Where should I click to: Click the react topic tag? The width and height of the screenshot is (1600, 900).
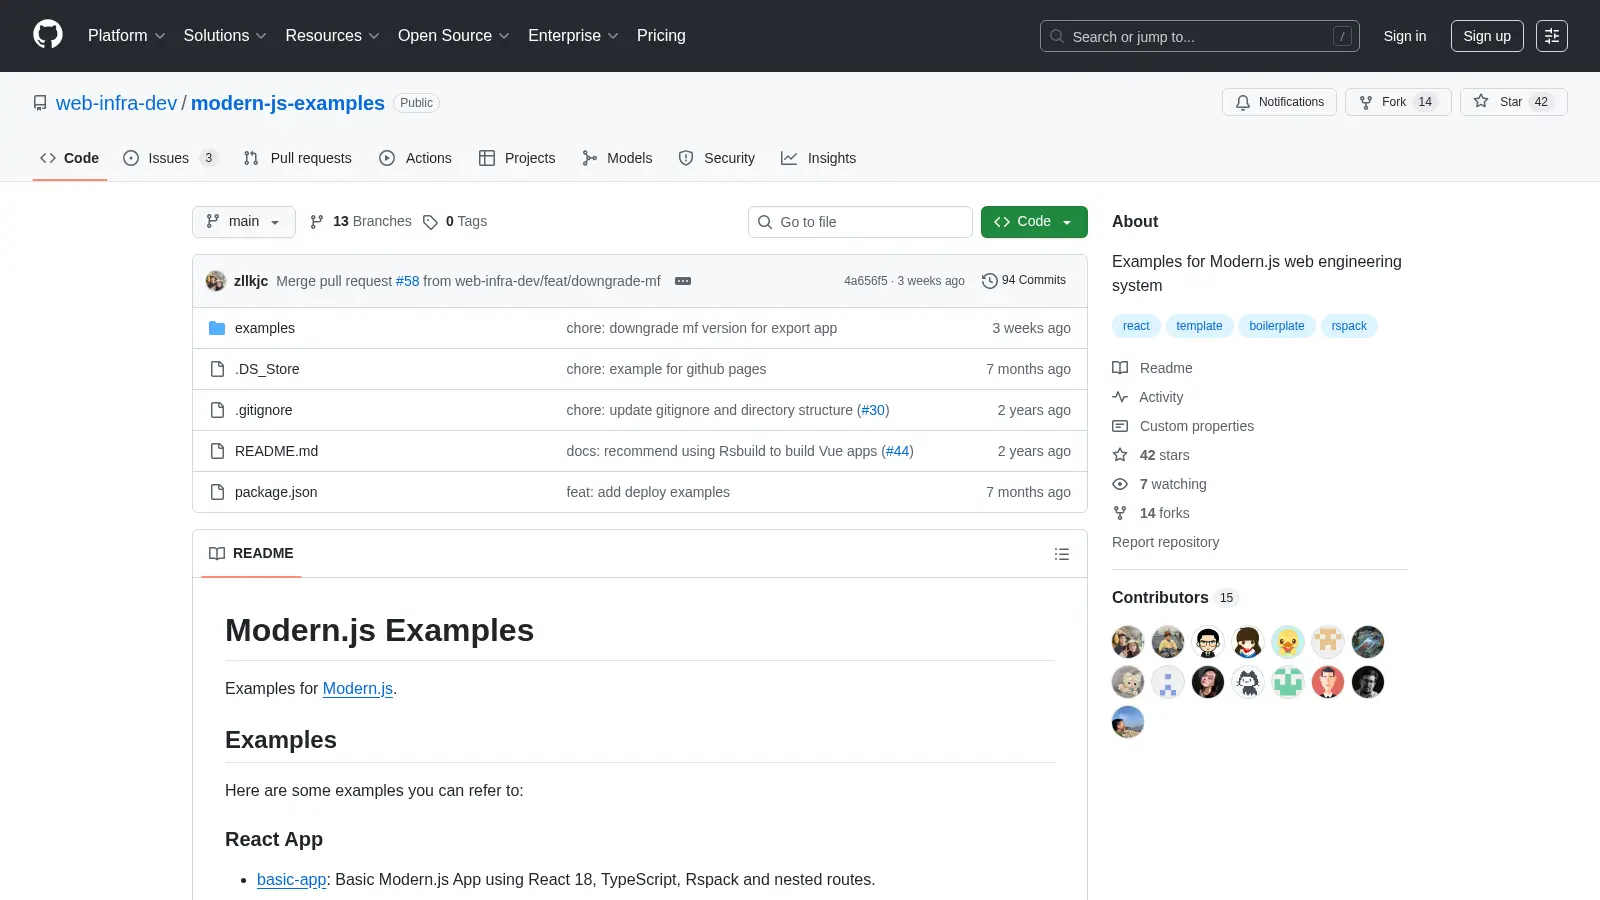(x=1136, y=326)
